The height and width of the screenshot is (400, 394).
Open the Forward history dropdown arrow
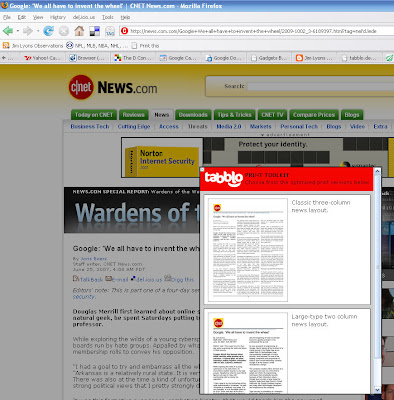[x=38, y=31]
